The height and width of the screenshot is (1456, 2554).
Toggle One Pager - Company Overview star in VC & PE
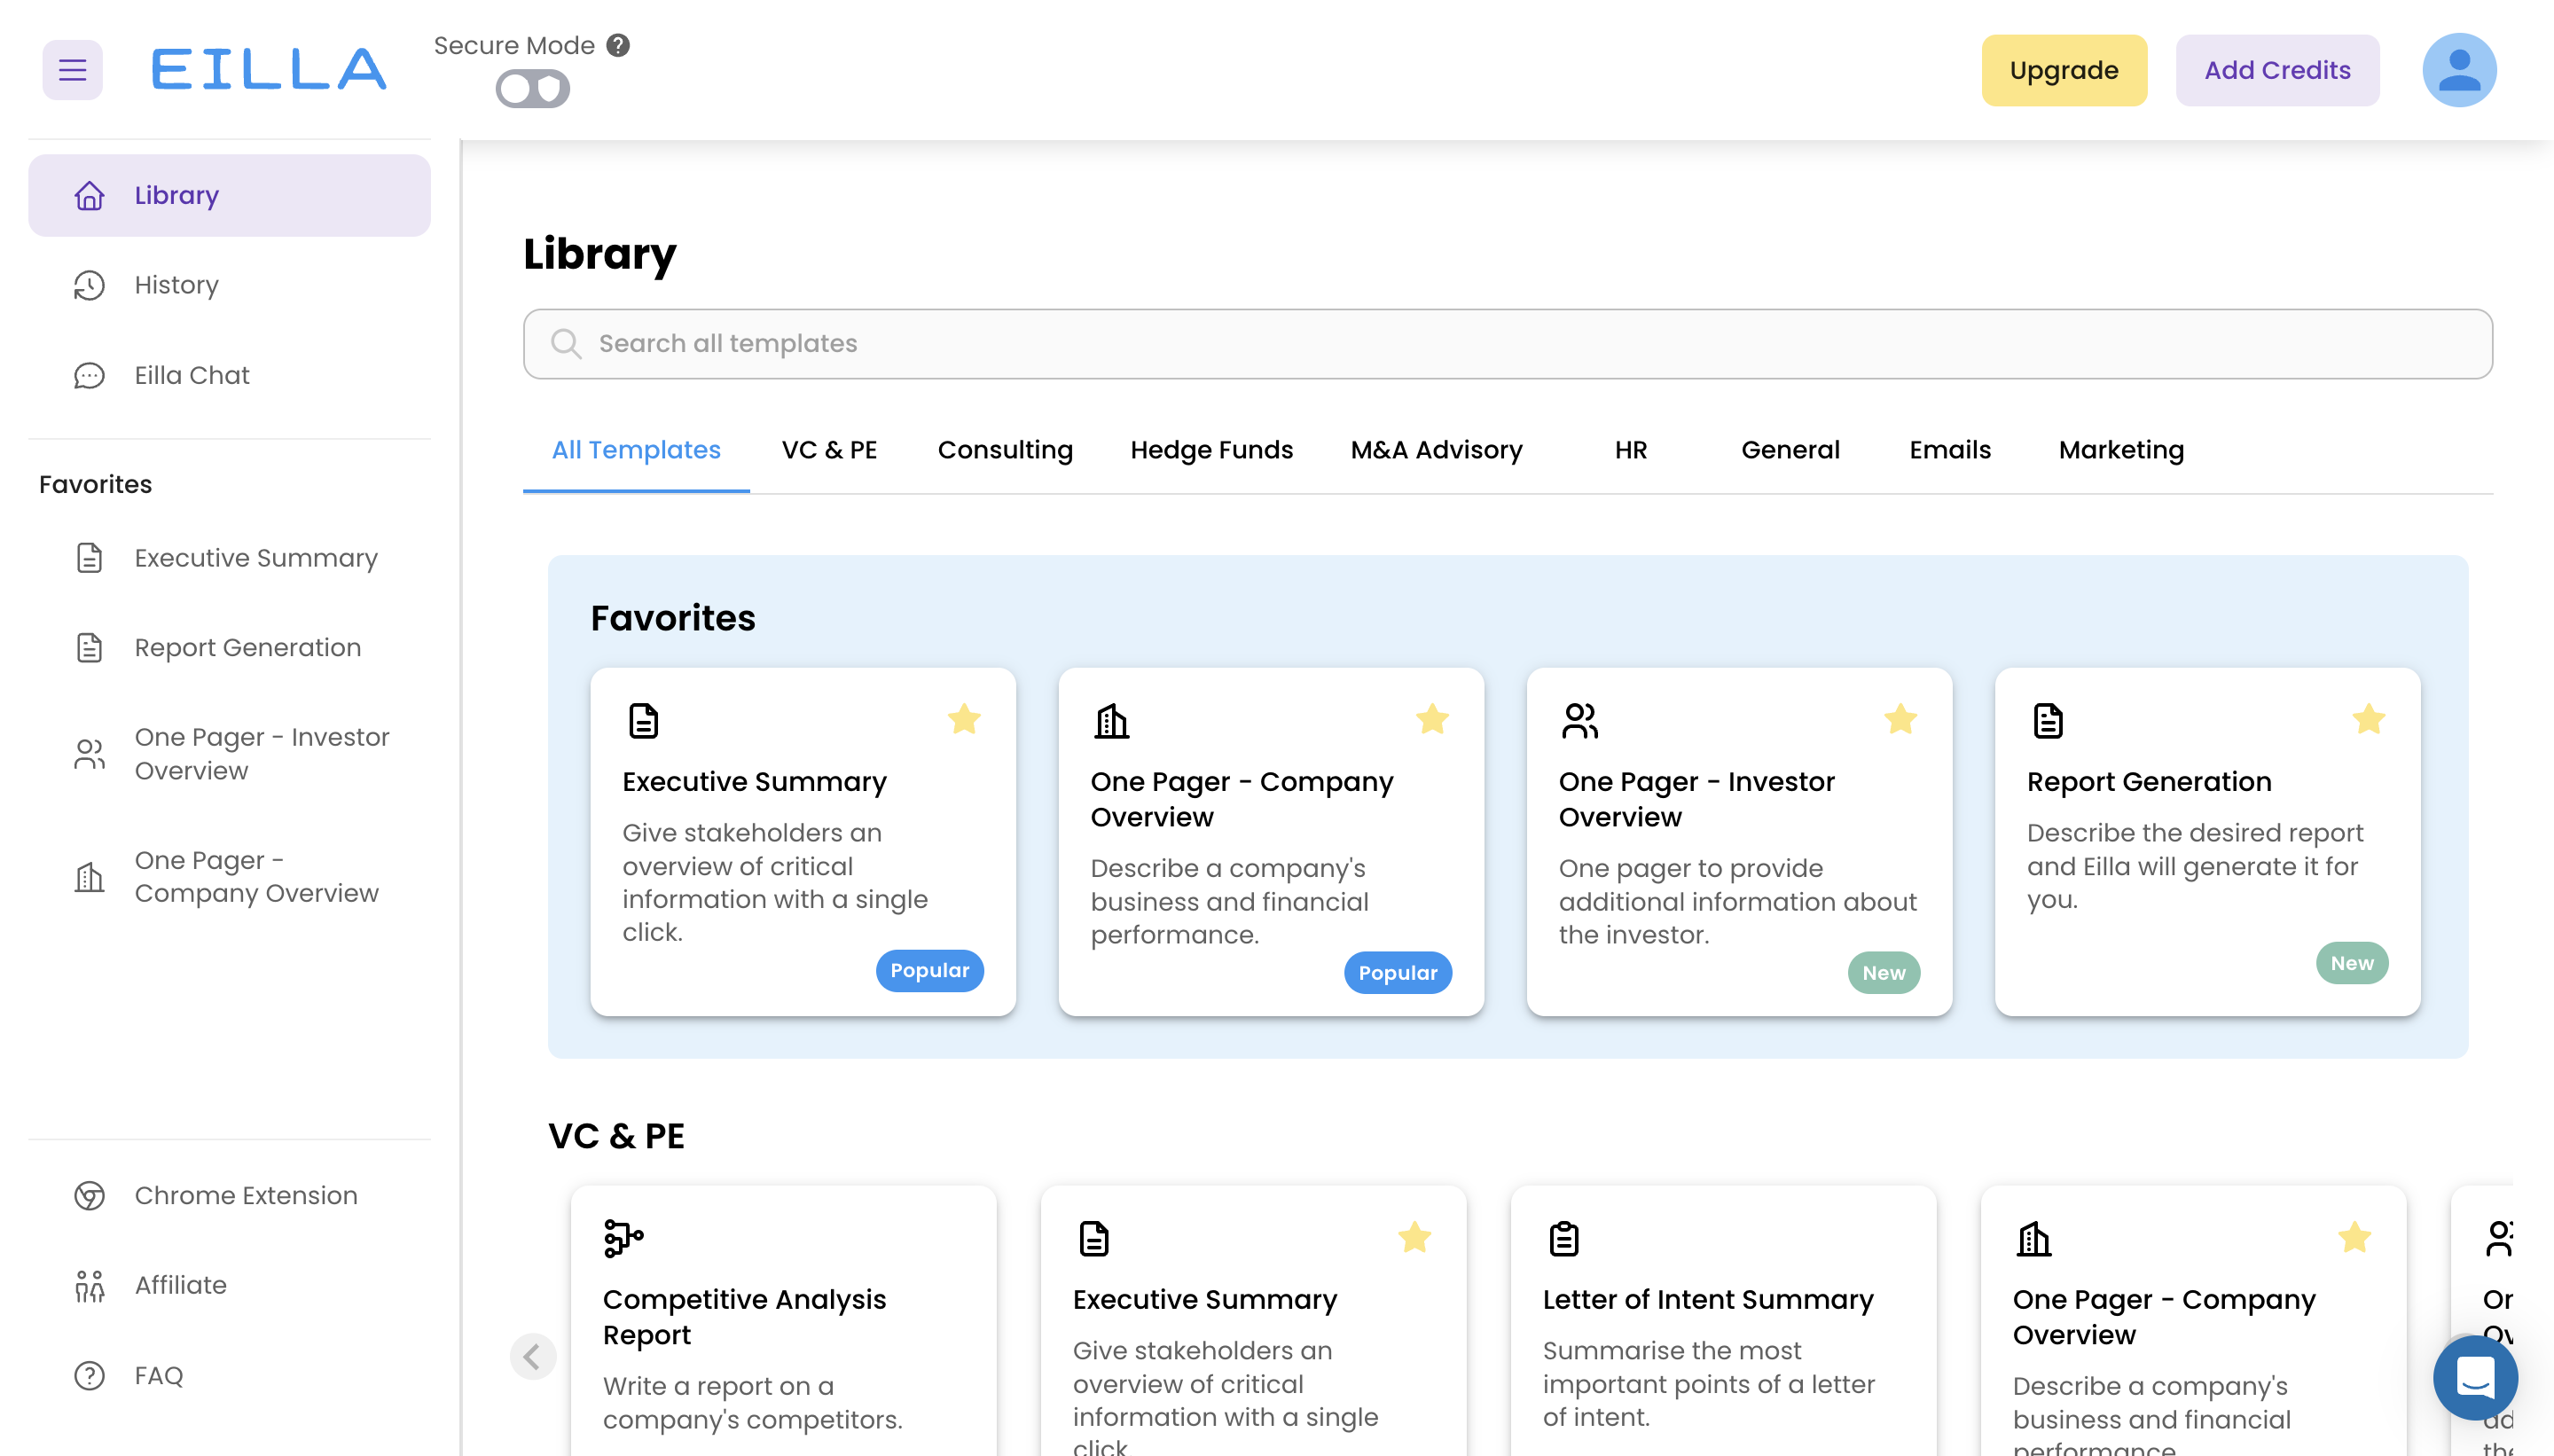pos(2354,1238)
